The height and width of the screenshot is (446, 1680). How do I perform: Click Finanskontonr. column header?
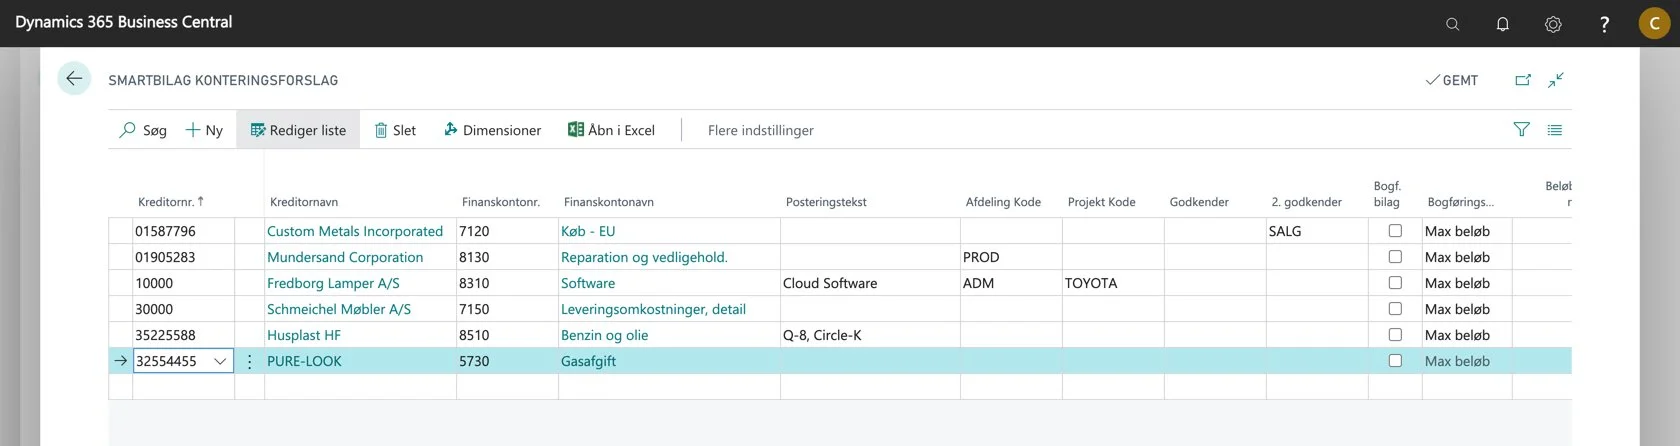coord(501,202)
